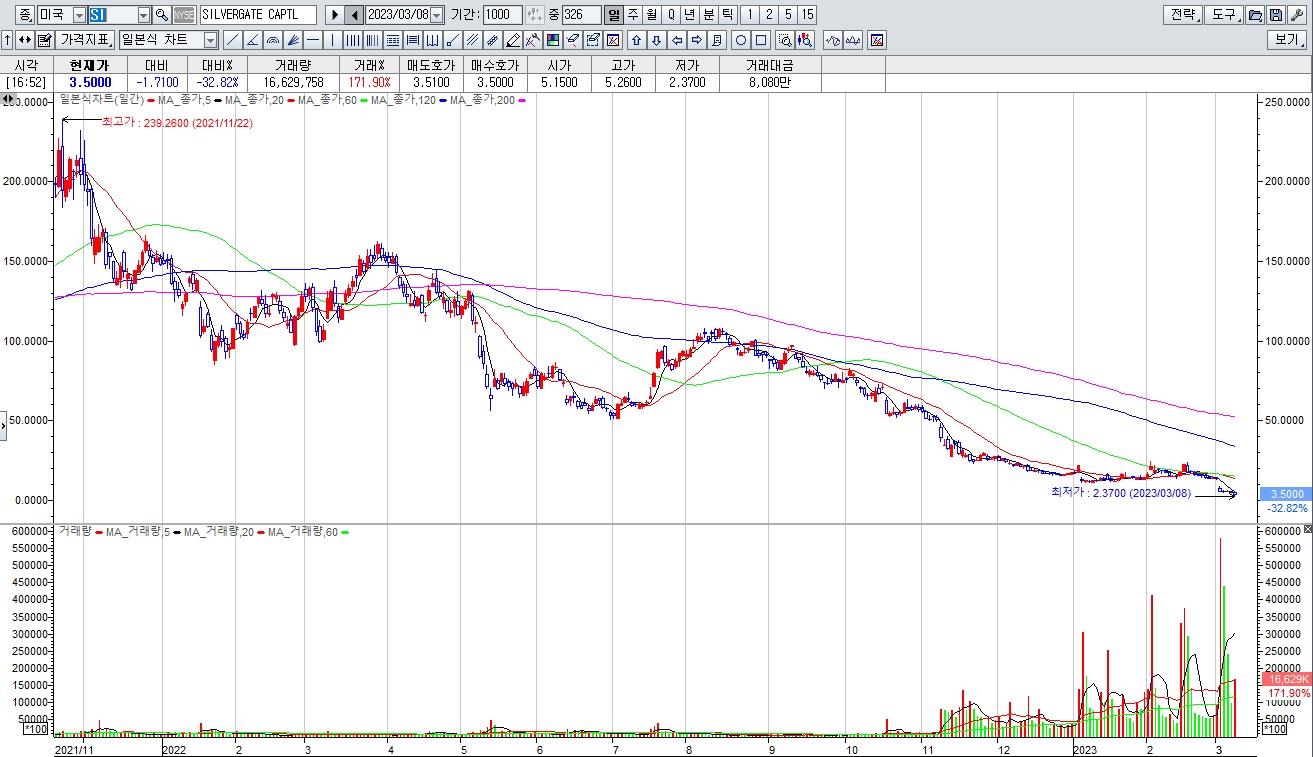Click the right arrow marker tool
Image resolution: width=1313 pixels, height=757 pixels.
[696, 40]
